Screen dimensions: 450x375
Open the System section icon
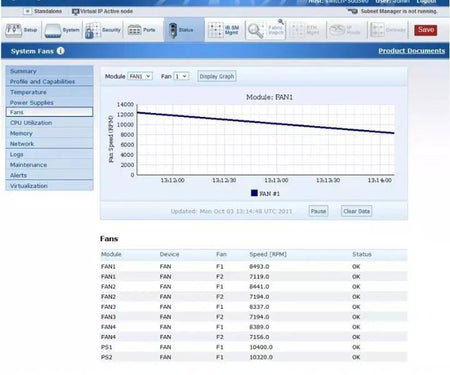pyautogui.click(x=53, y=30)
